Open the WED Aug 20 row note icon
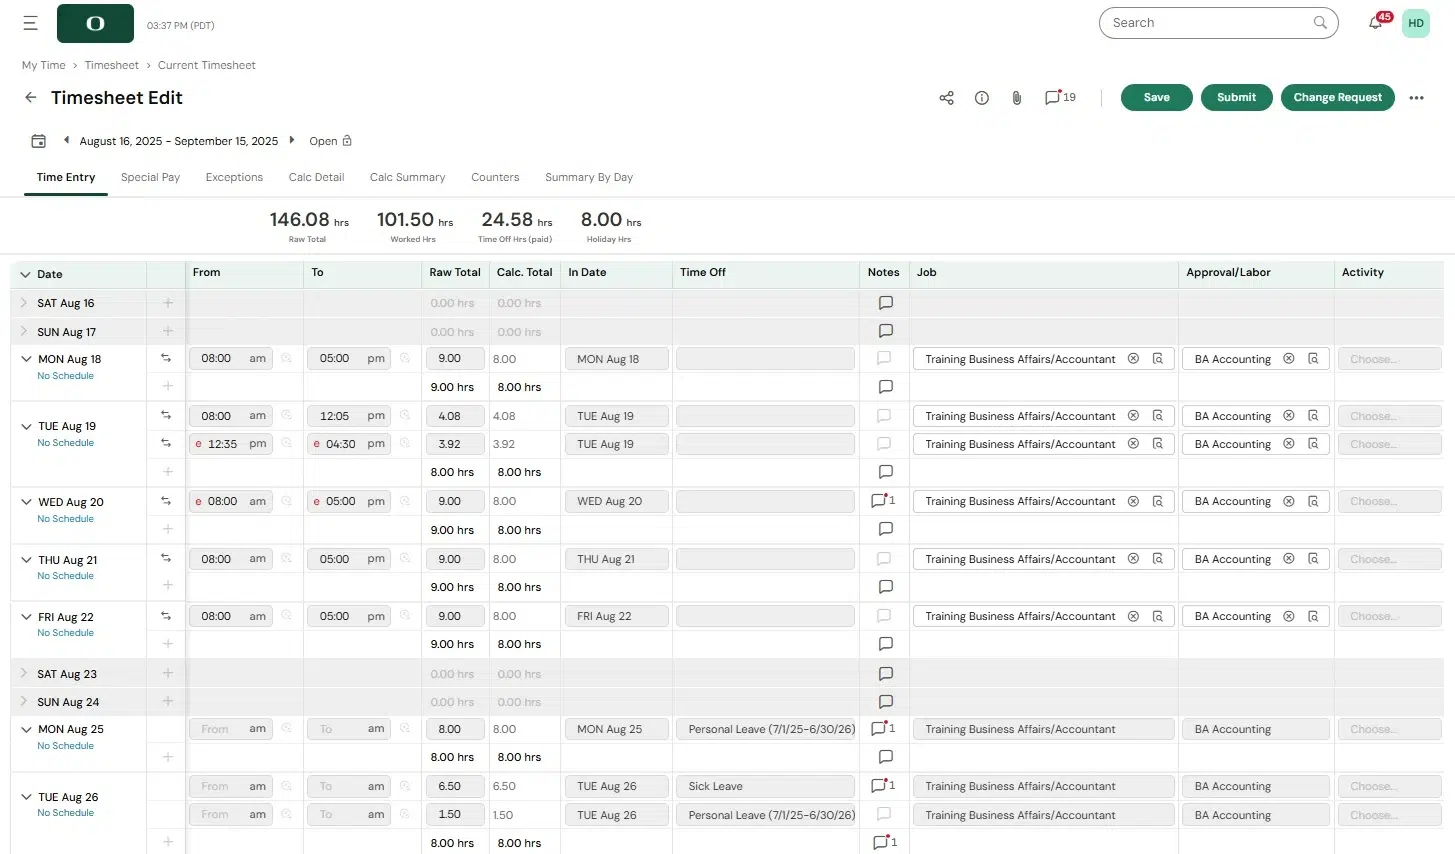 (882, 501)
